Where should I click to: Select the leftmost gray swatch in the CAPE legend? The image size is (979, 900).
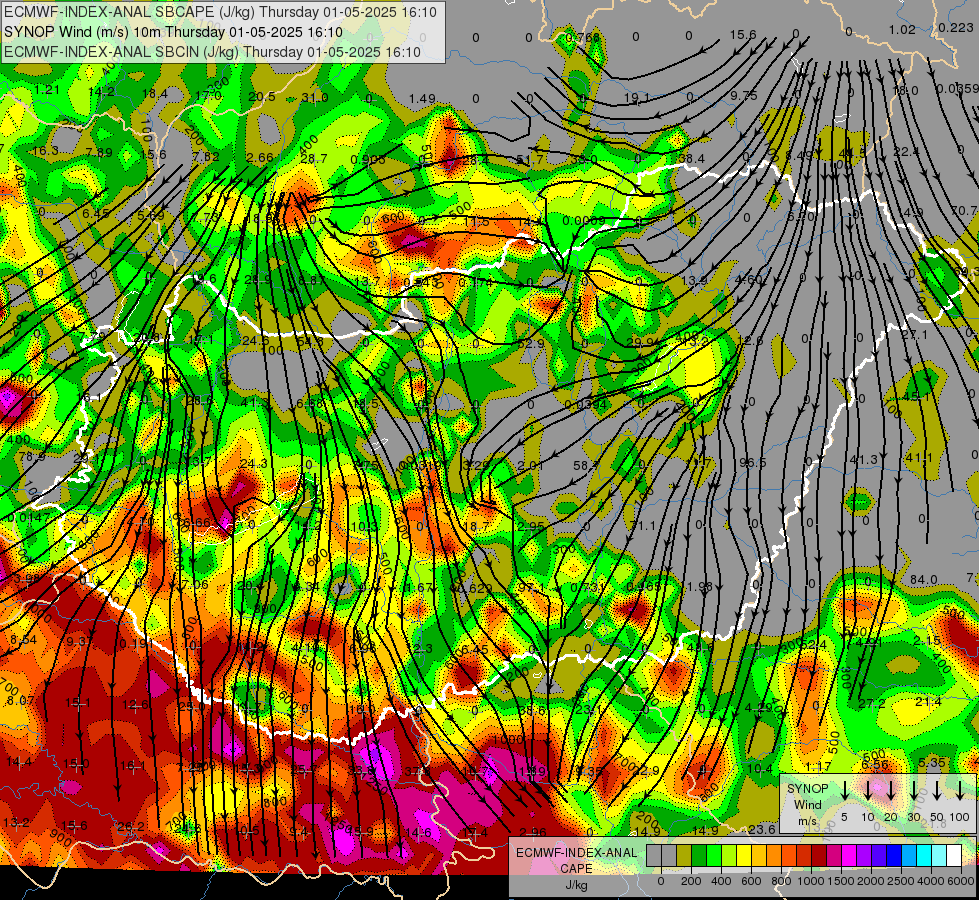[x=654, y=855]
